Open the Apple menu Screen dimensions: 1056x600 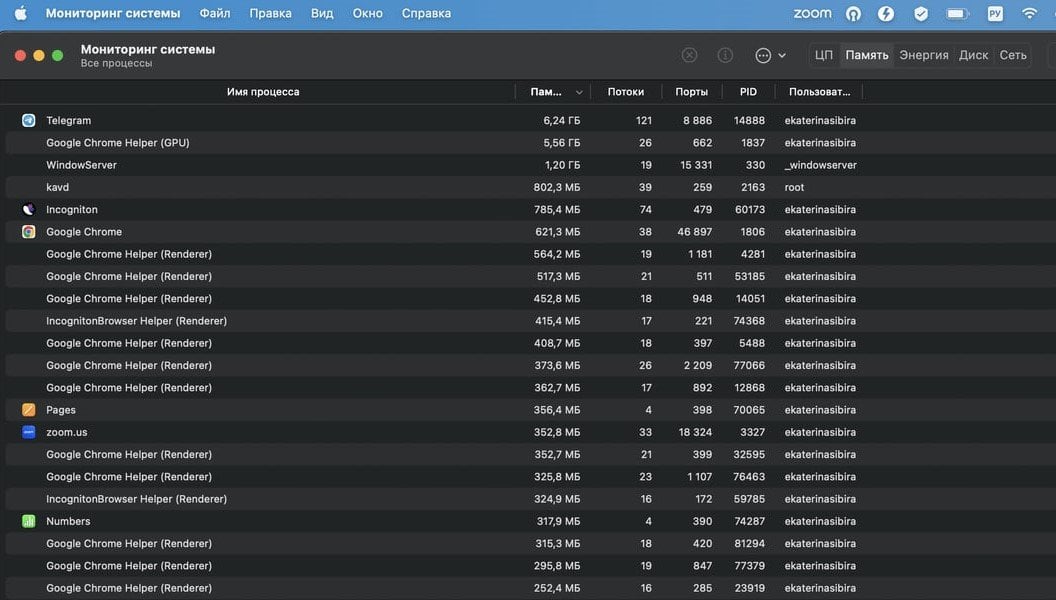(20, 14)
